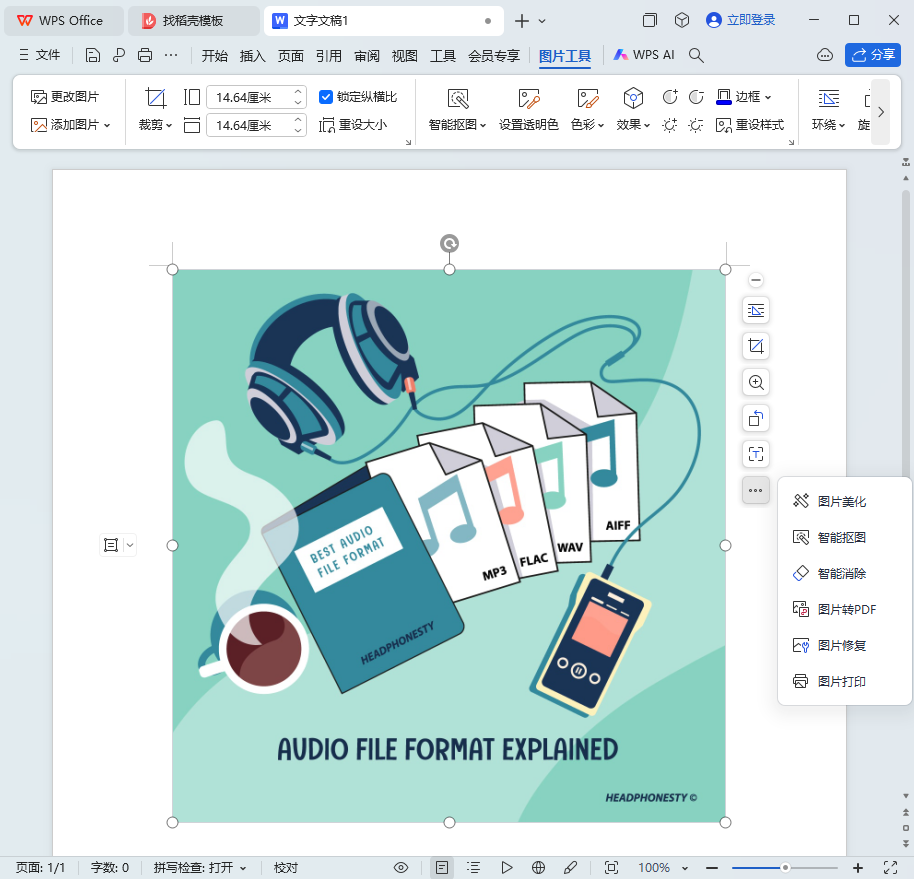Click the text wrap layout icon beside image
The image size is (914, 879).
pos(756,310)
